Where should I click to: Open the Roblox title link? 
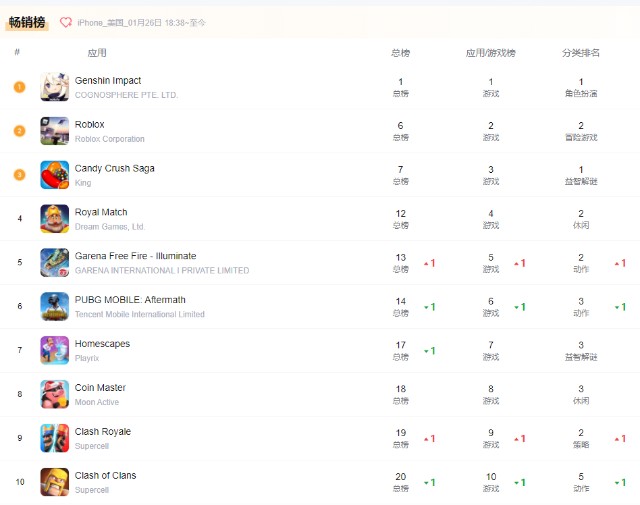(89, 124)
